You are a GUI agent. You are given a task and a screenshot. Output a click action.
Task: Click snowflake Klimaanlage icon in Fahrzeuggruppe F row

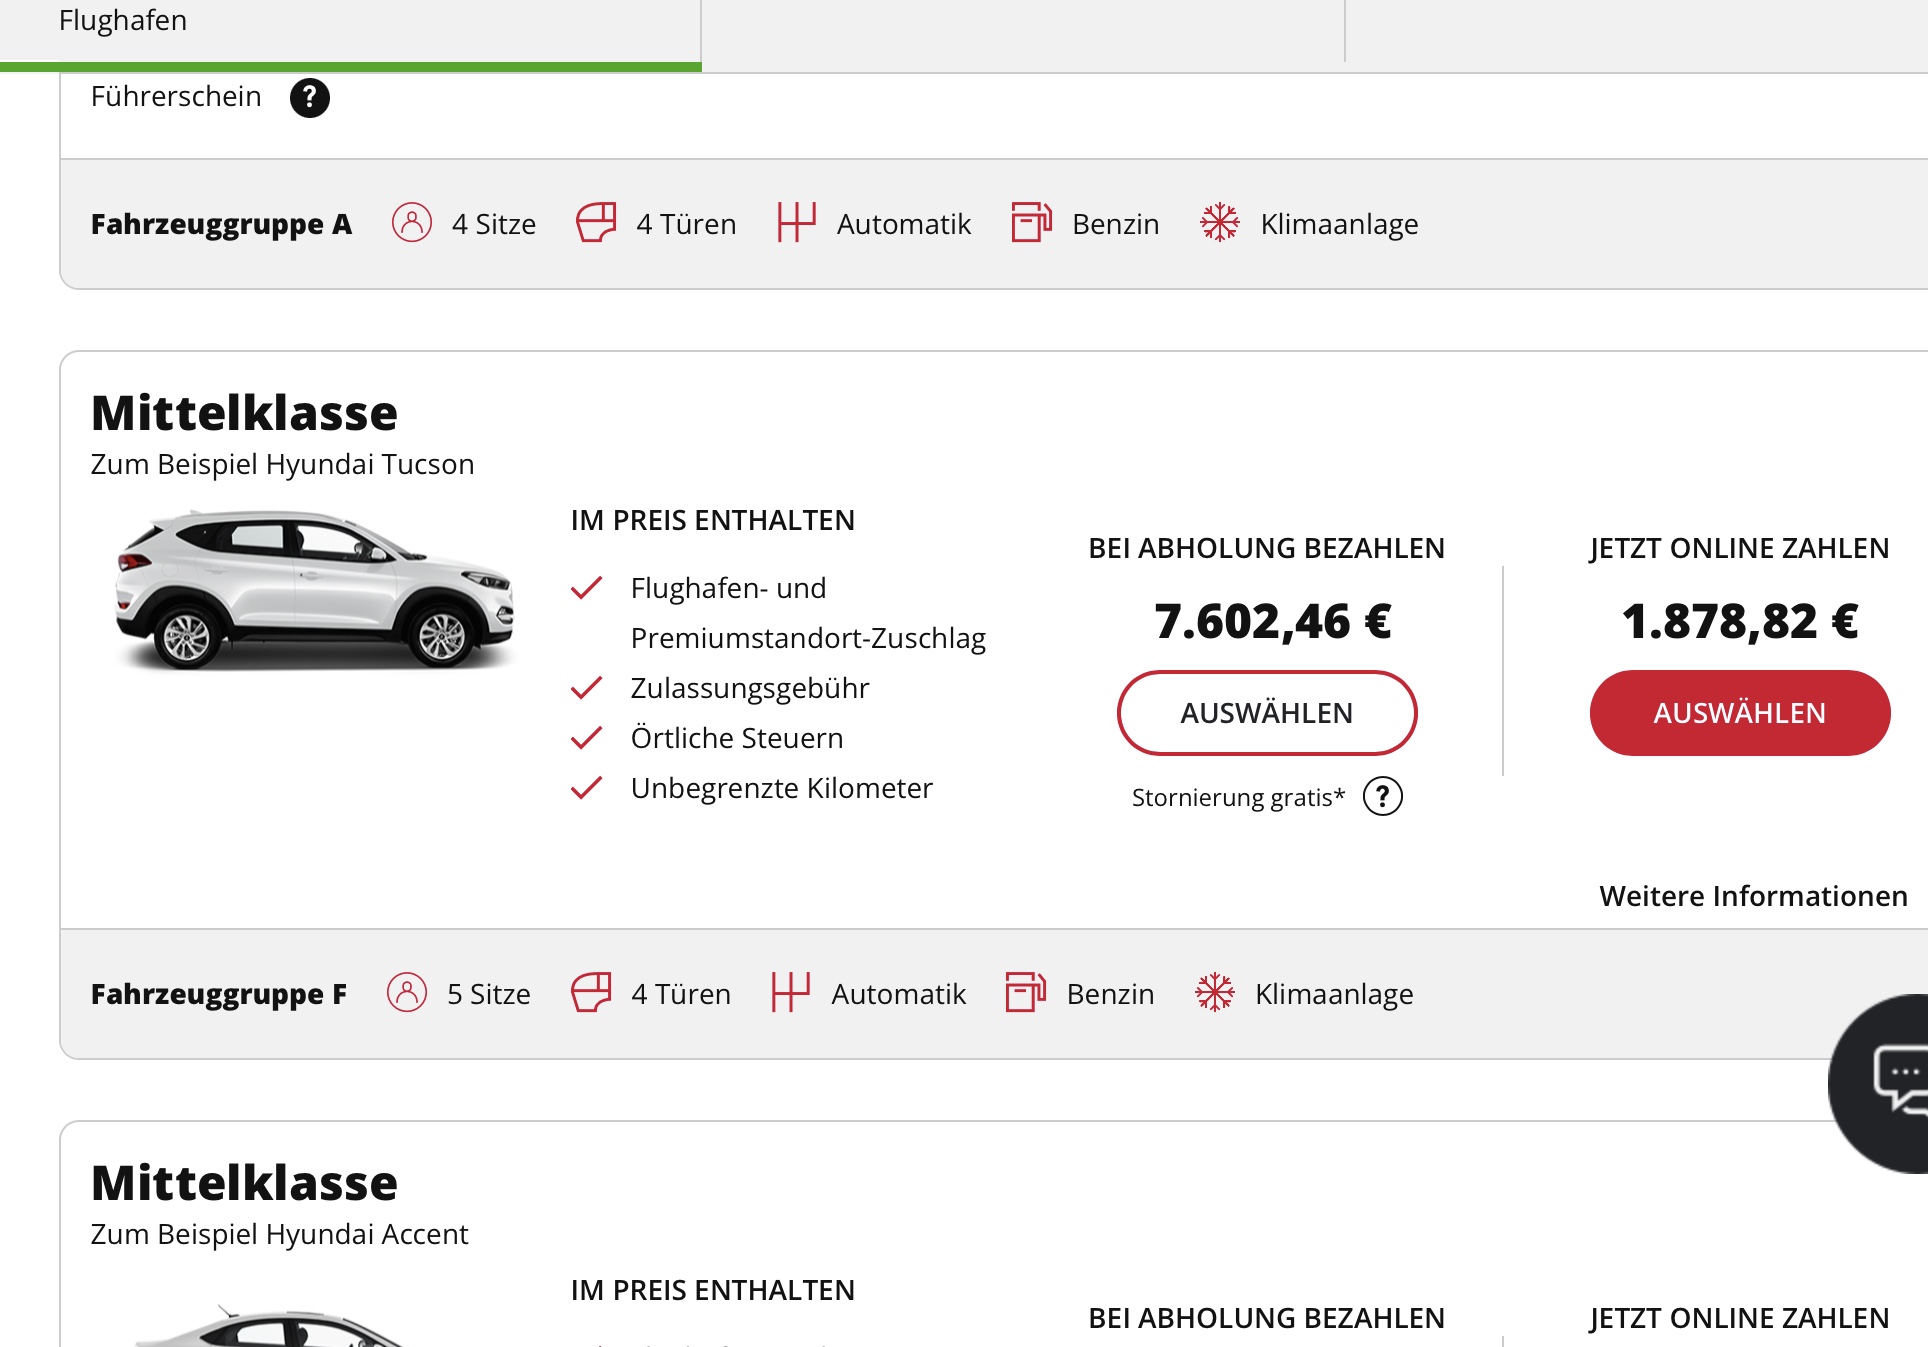coord(1214,993)
